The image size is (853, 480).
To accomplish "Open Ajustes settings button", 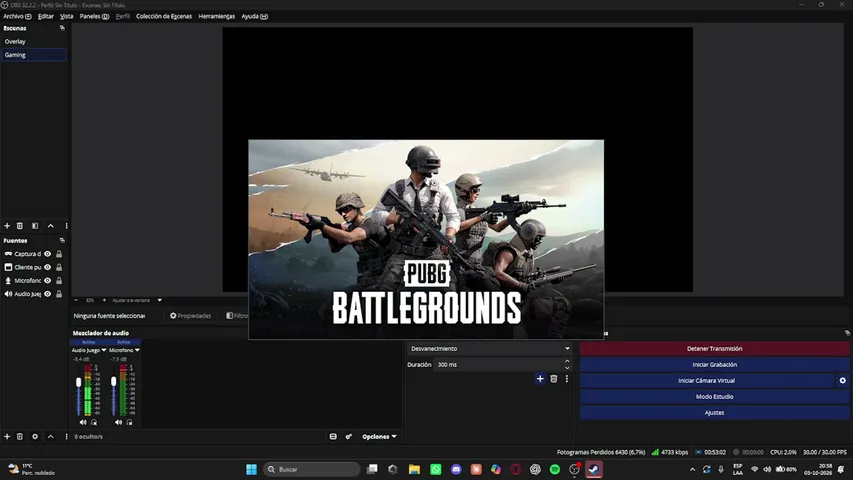I will coord(714,413).
